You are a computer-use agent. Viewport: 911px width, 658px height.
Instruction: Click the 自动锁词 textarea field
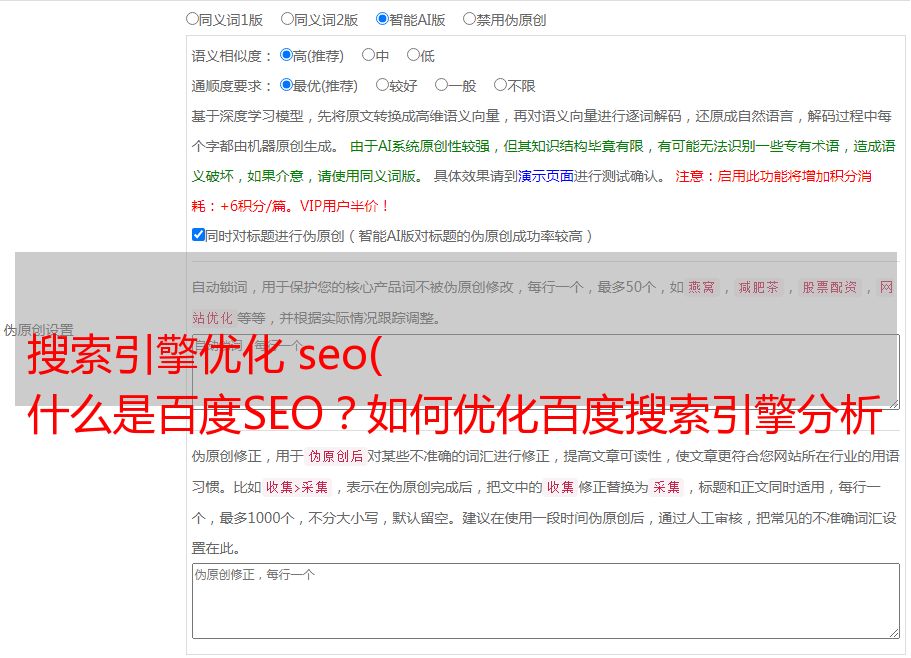point(546,372)
